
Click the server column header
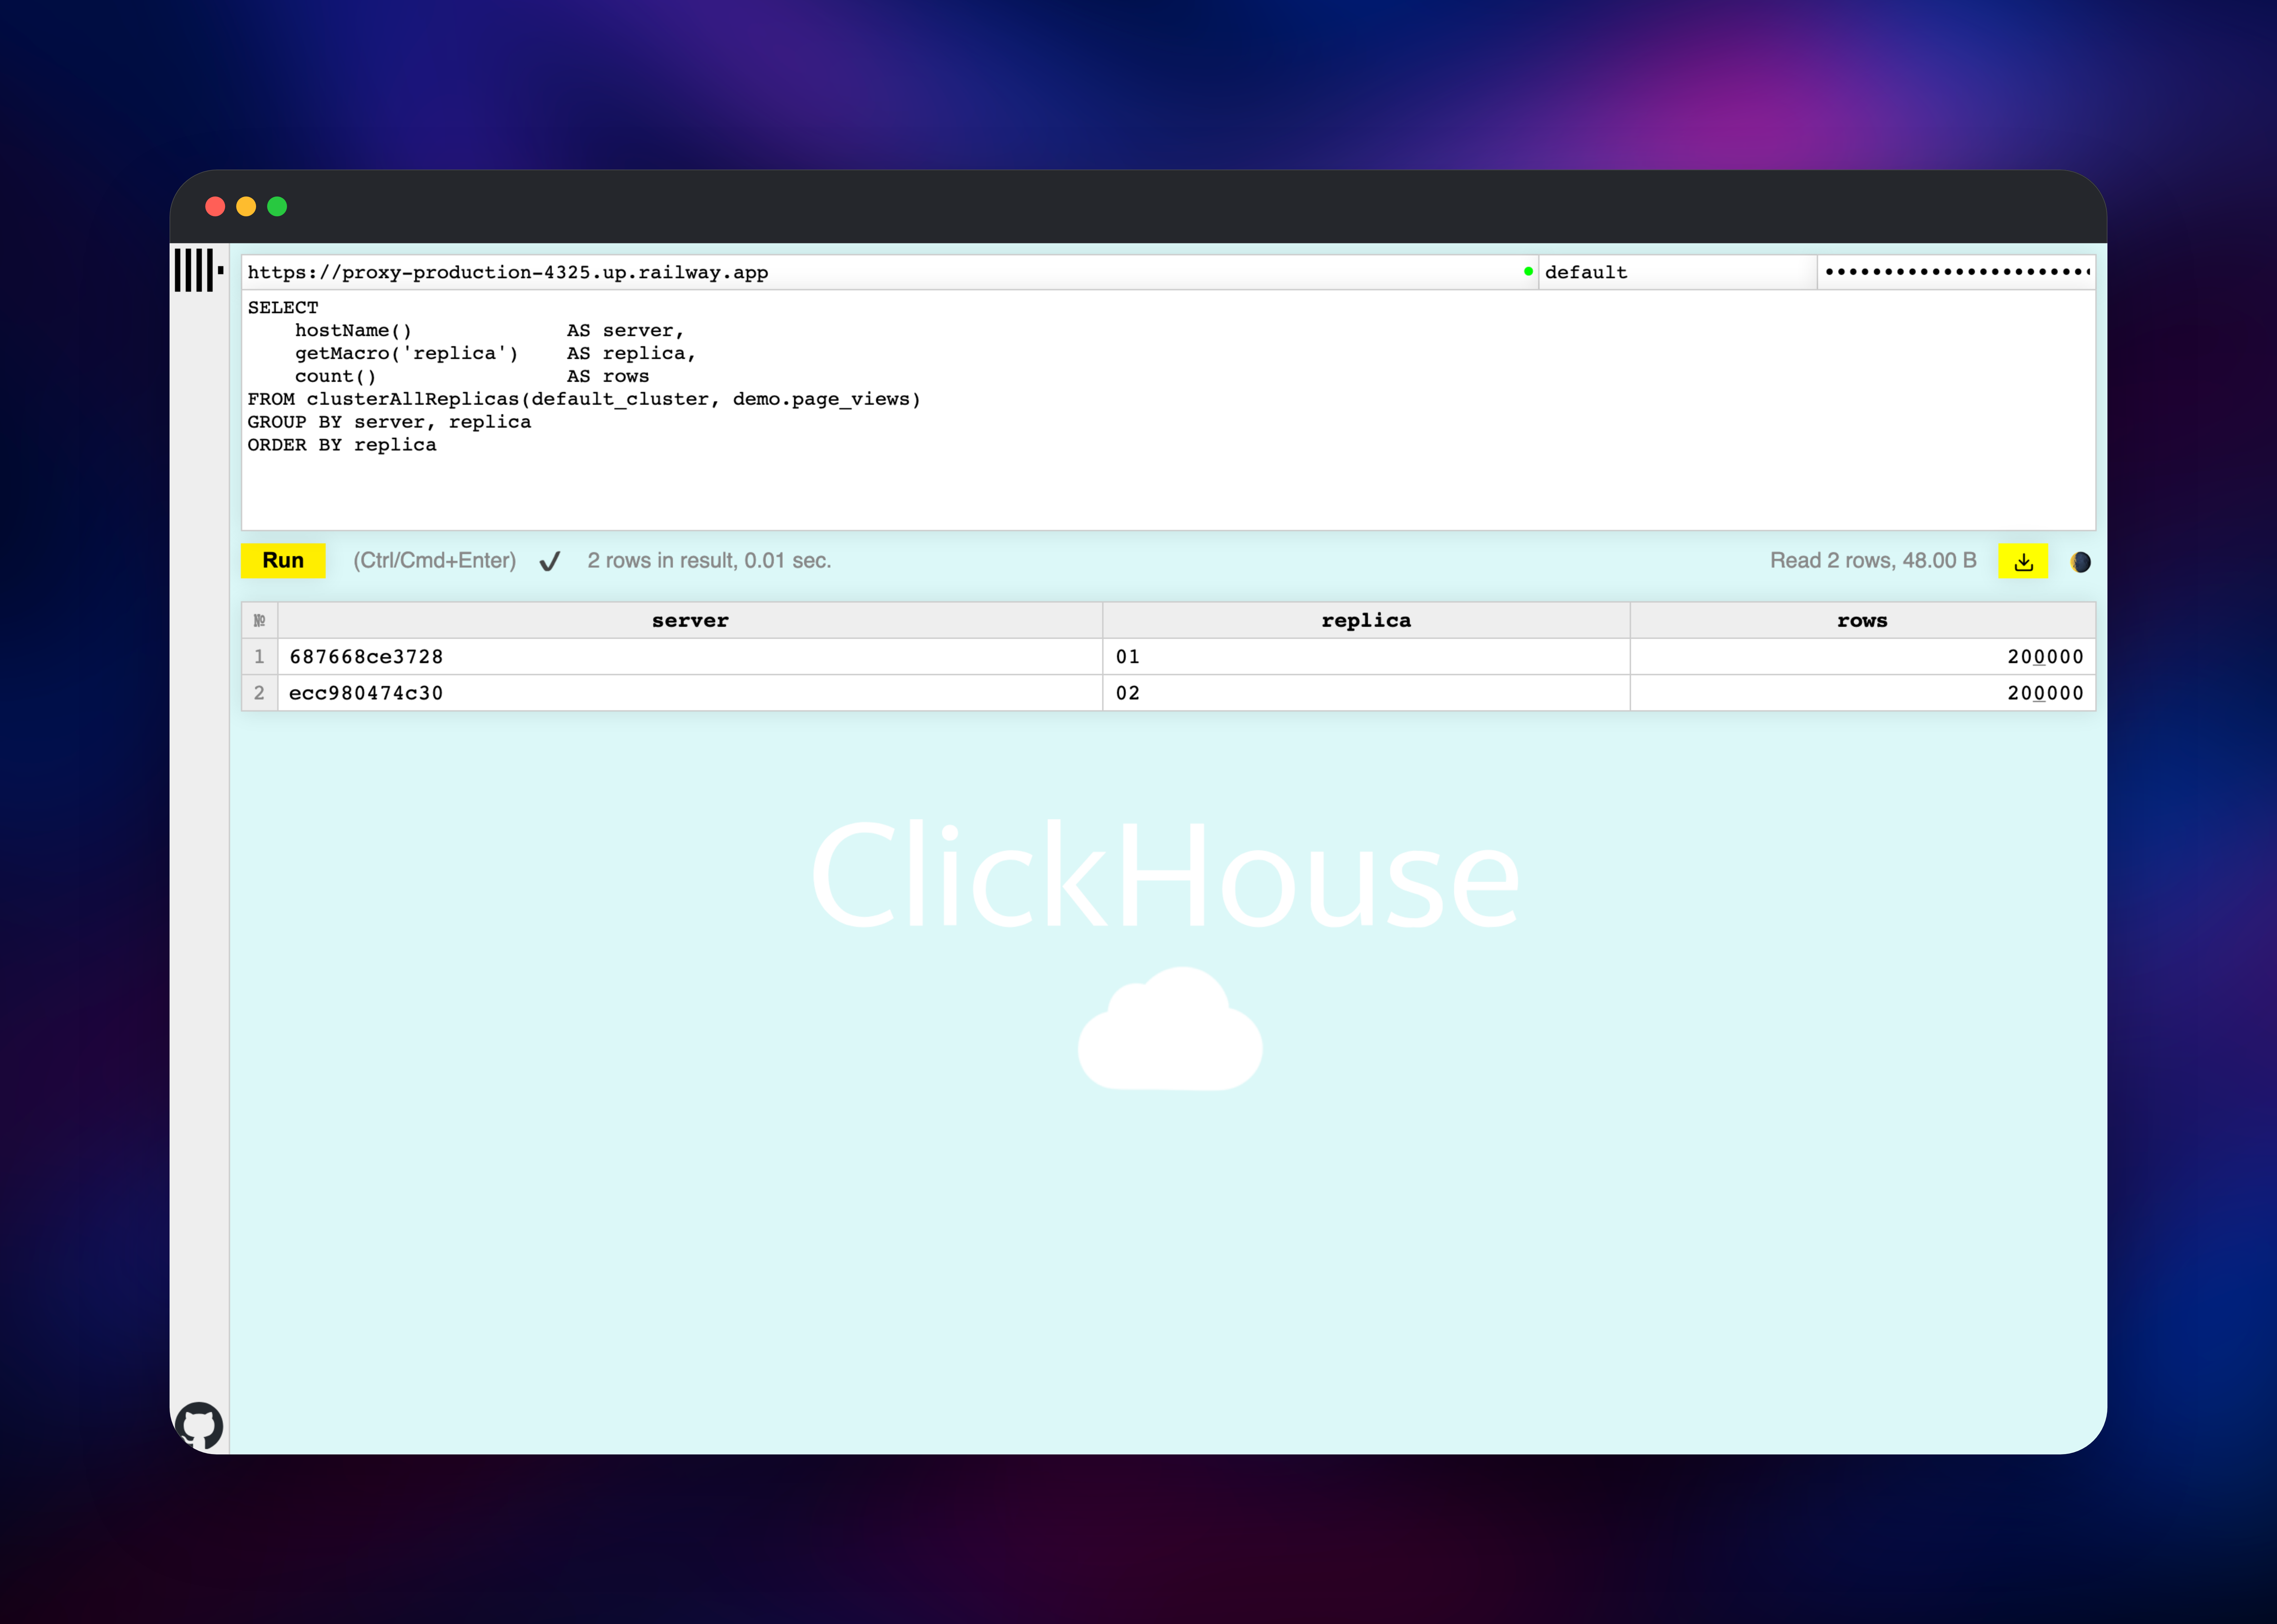[690, 620]
